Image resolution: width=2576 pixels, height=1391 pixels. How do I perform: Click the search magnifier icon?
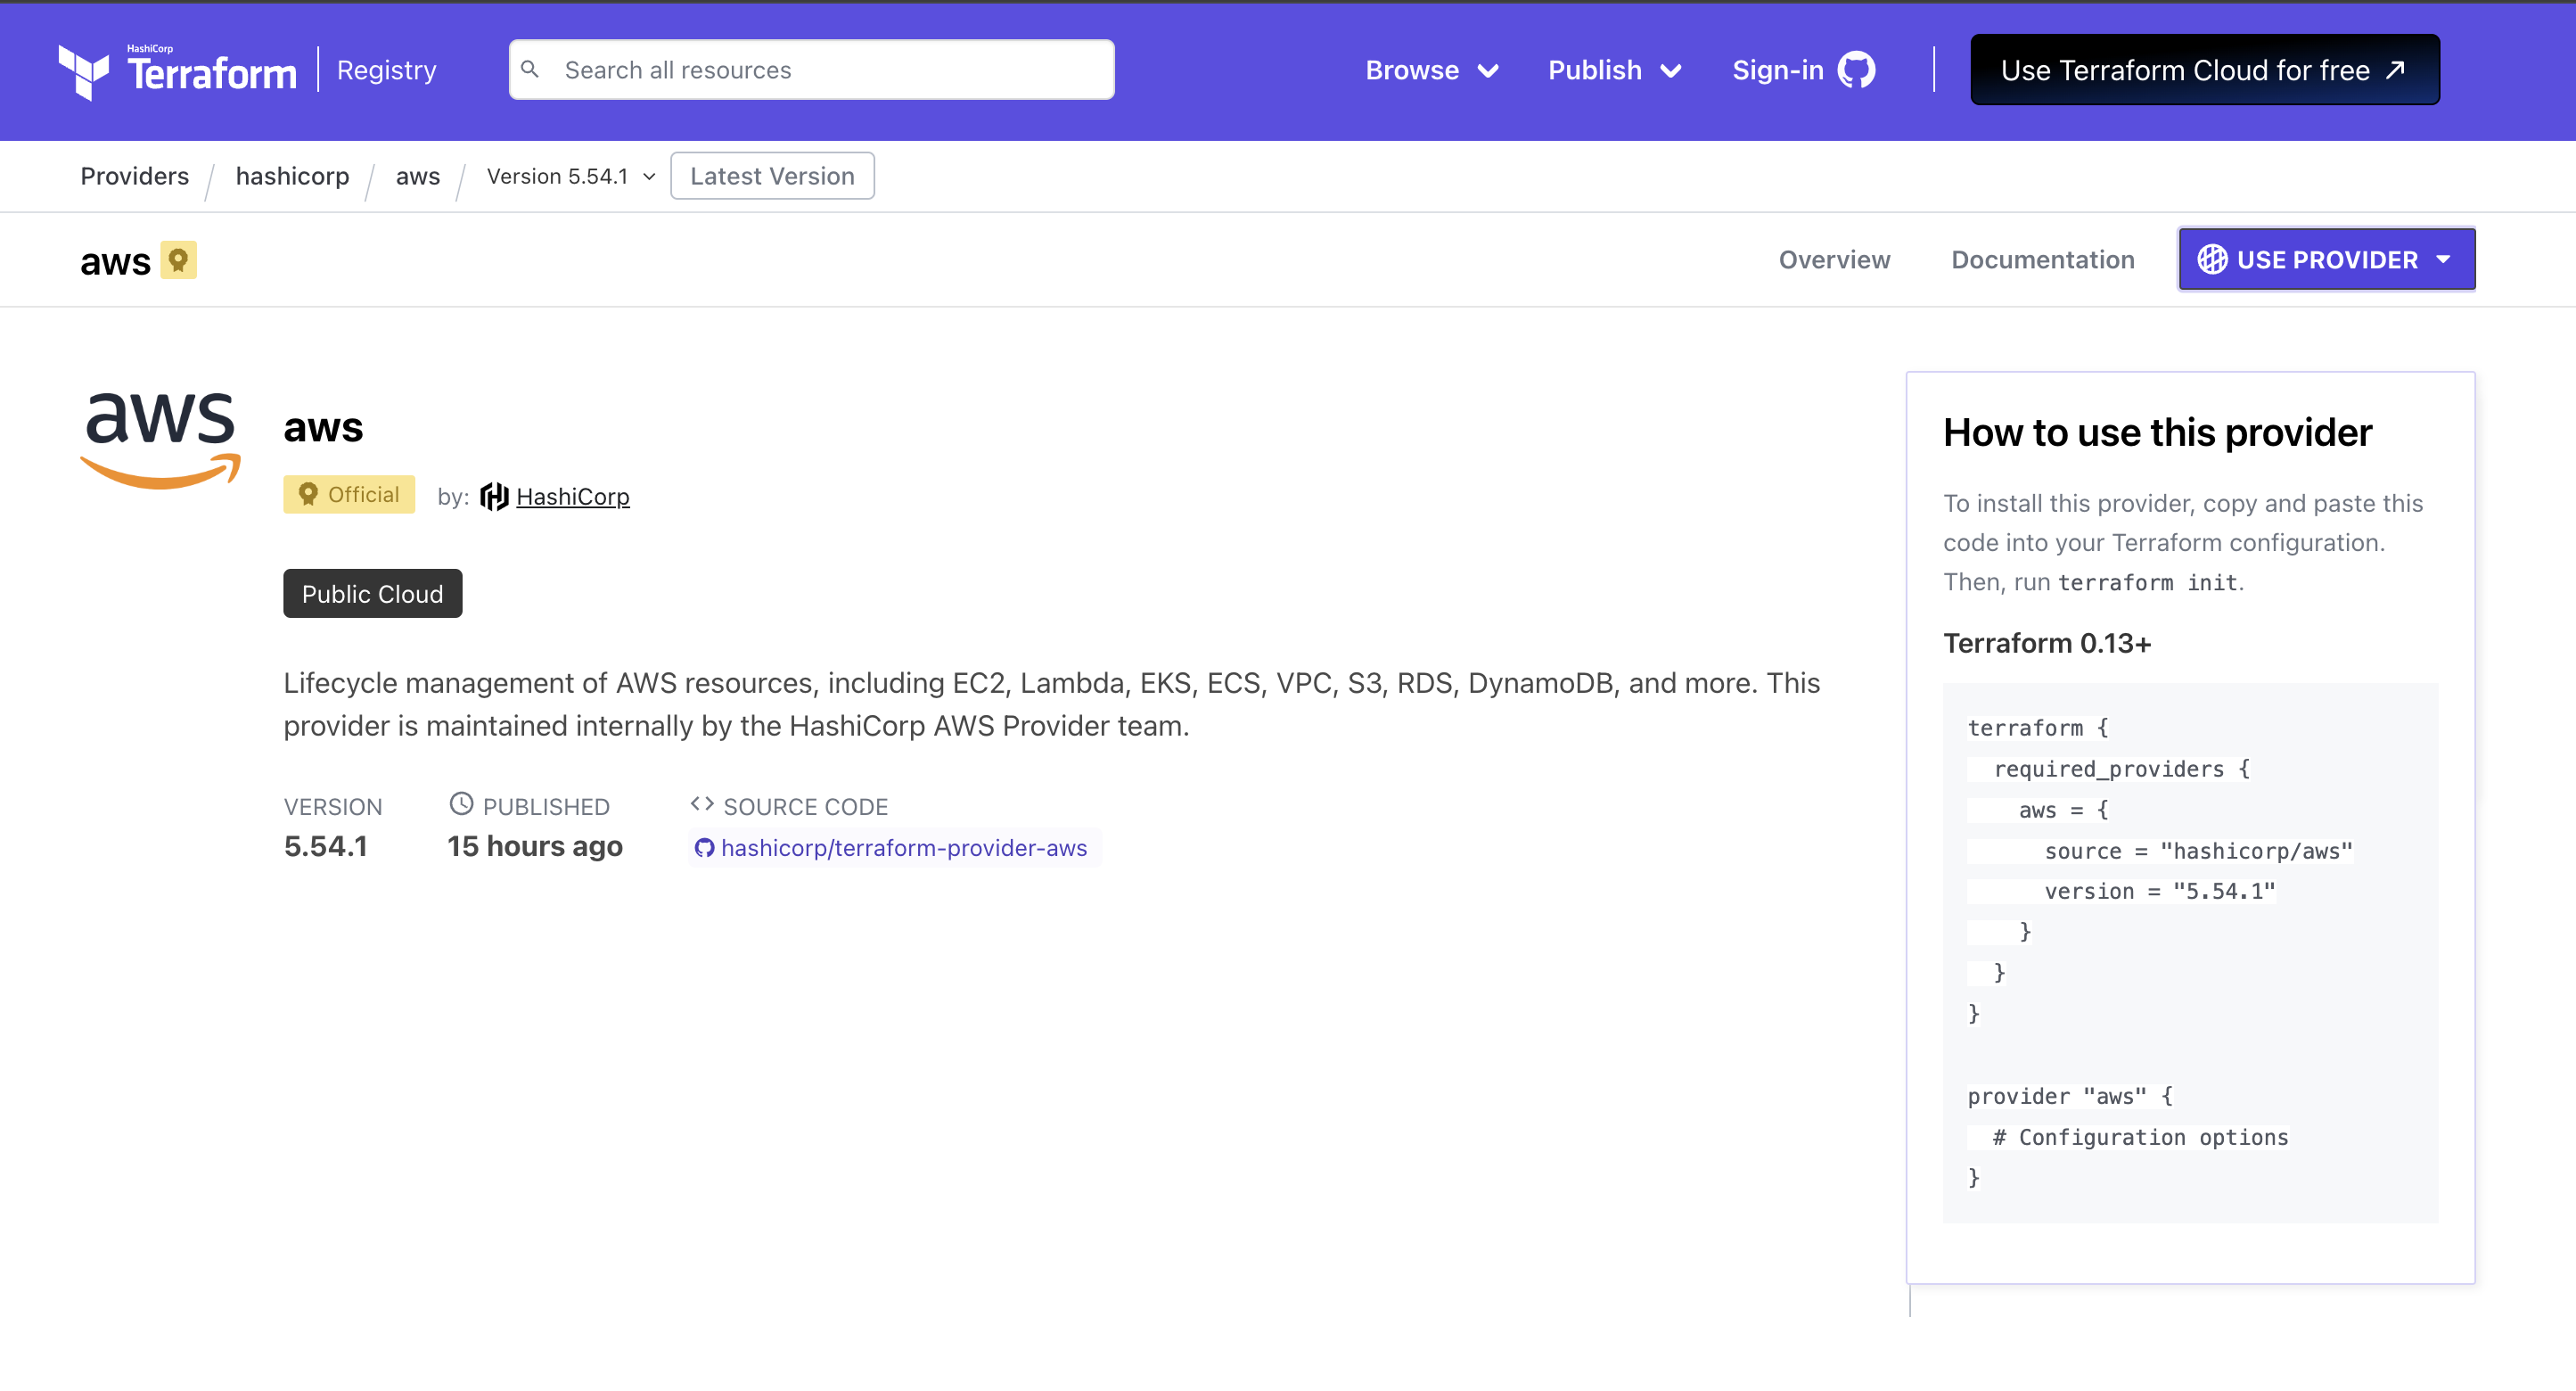coord(530,69)
